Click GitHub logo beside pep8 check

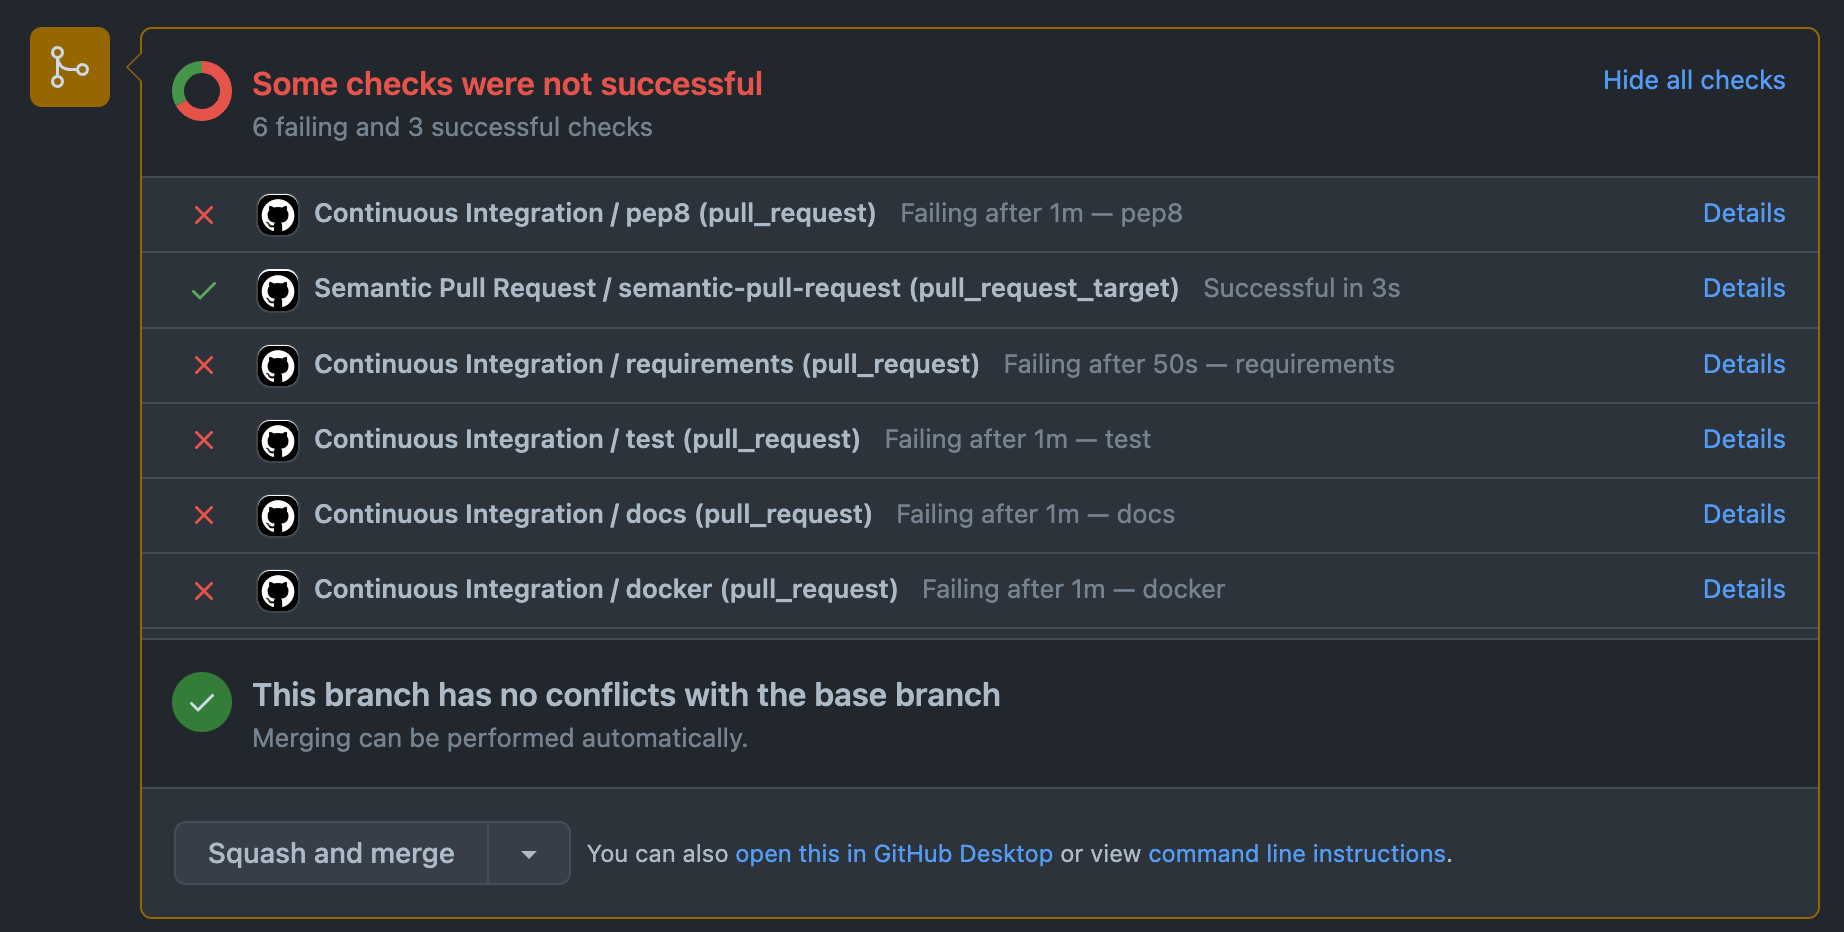click(278, 214)
